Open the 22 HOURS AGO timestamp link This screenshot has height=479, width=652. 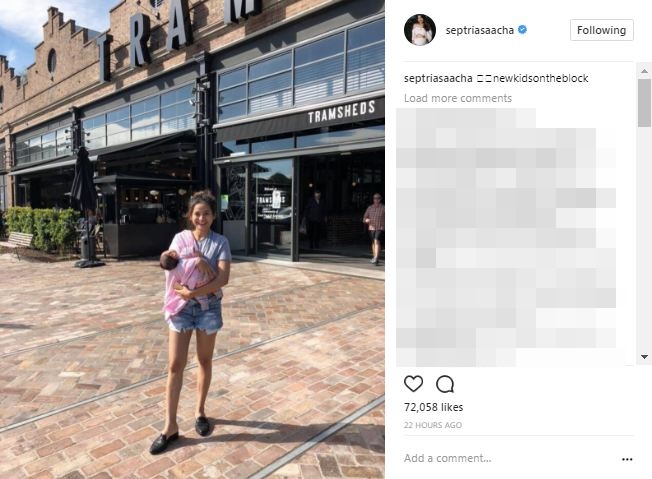[x=433, y=425]
